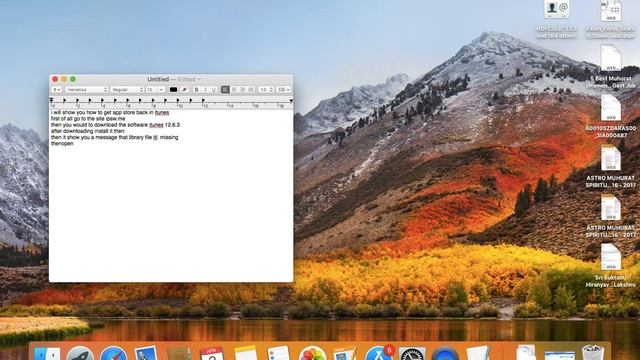Open Reminders from the Dock
Screen dimensions: 640x360
point(278,353)
